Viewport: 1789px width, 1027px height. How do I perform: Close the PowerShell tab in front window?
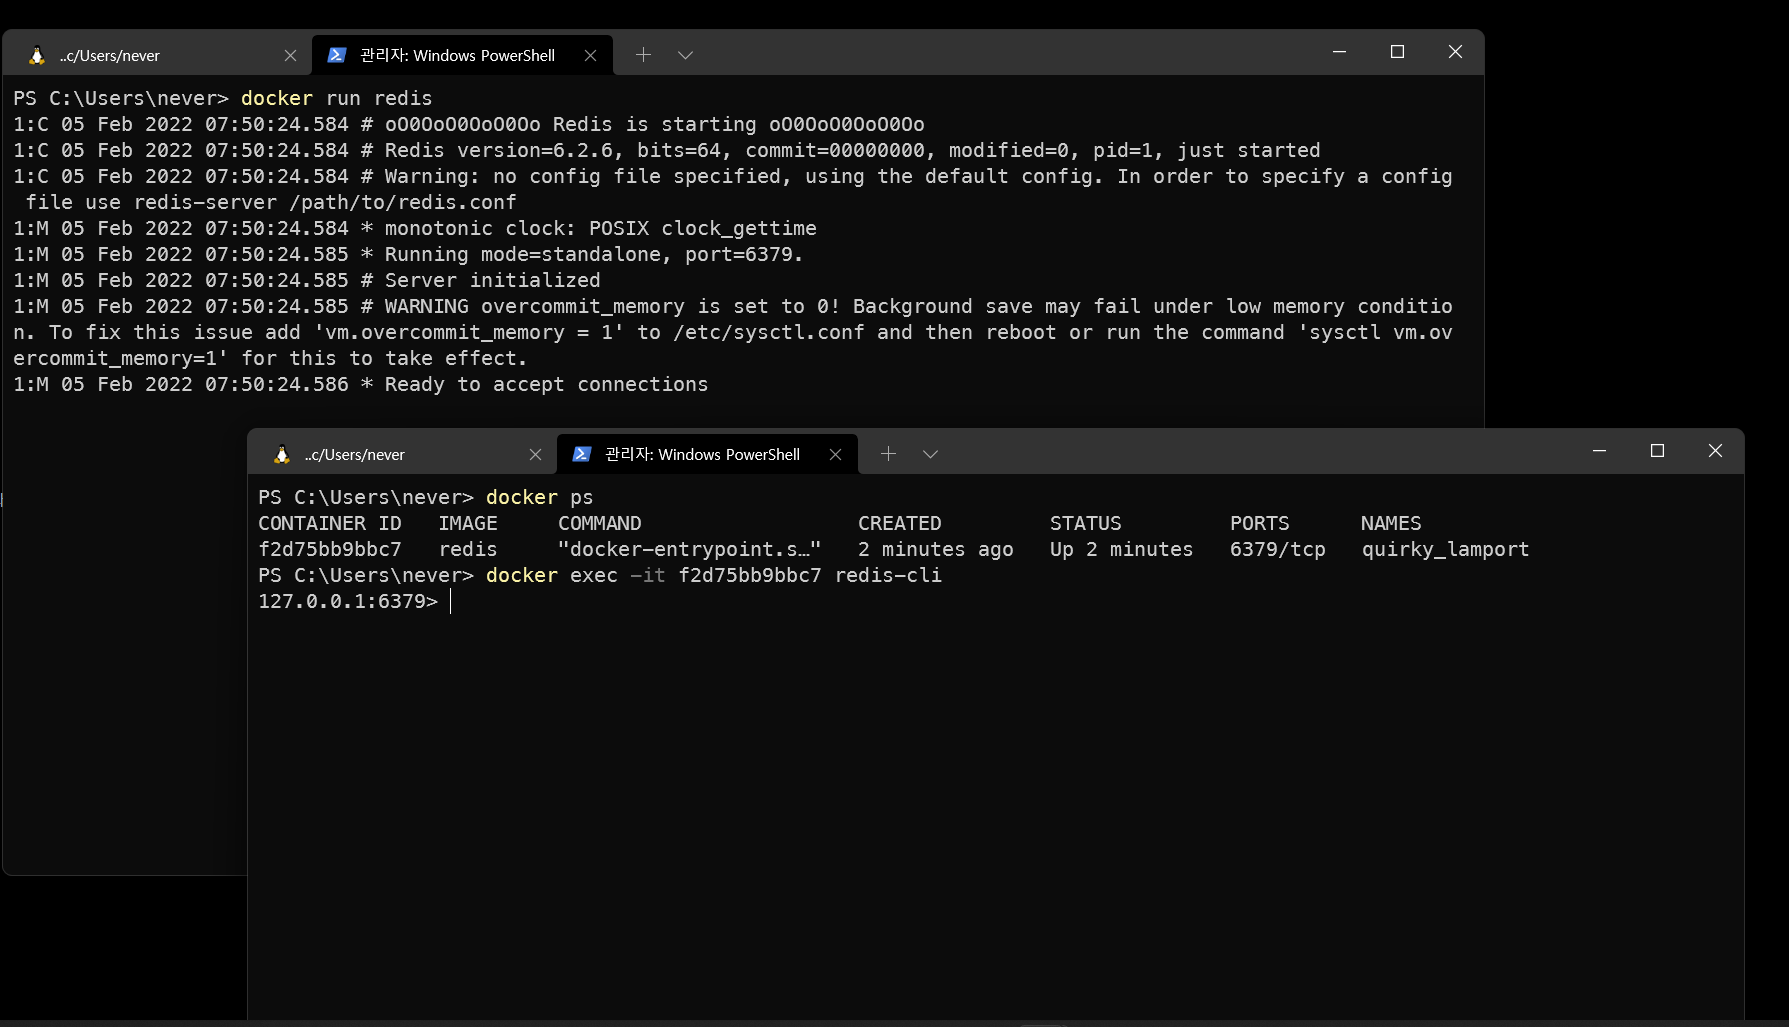pos(835,455)
